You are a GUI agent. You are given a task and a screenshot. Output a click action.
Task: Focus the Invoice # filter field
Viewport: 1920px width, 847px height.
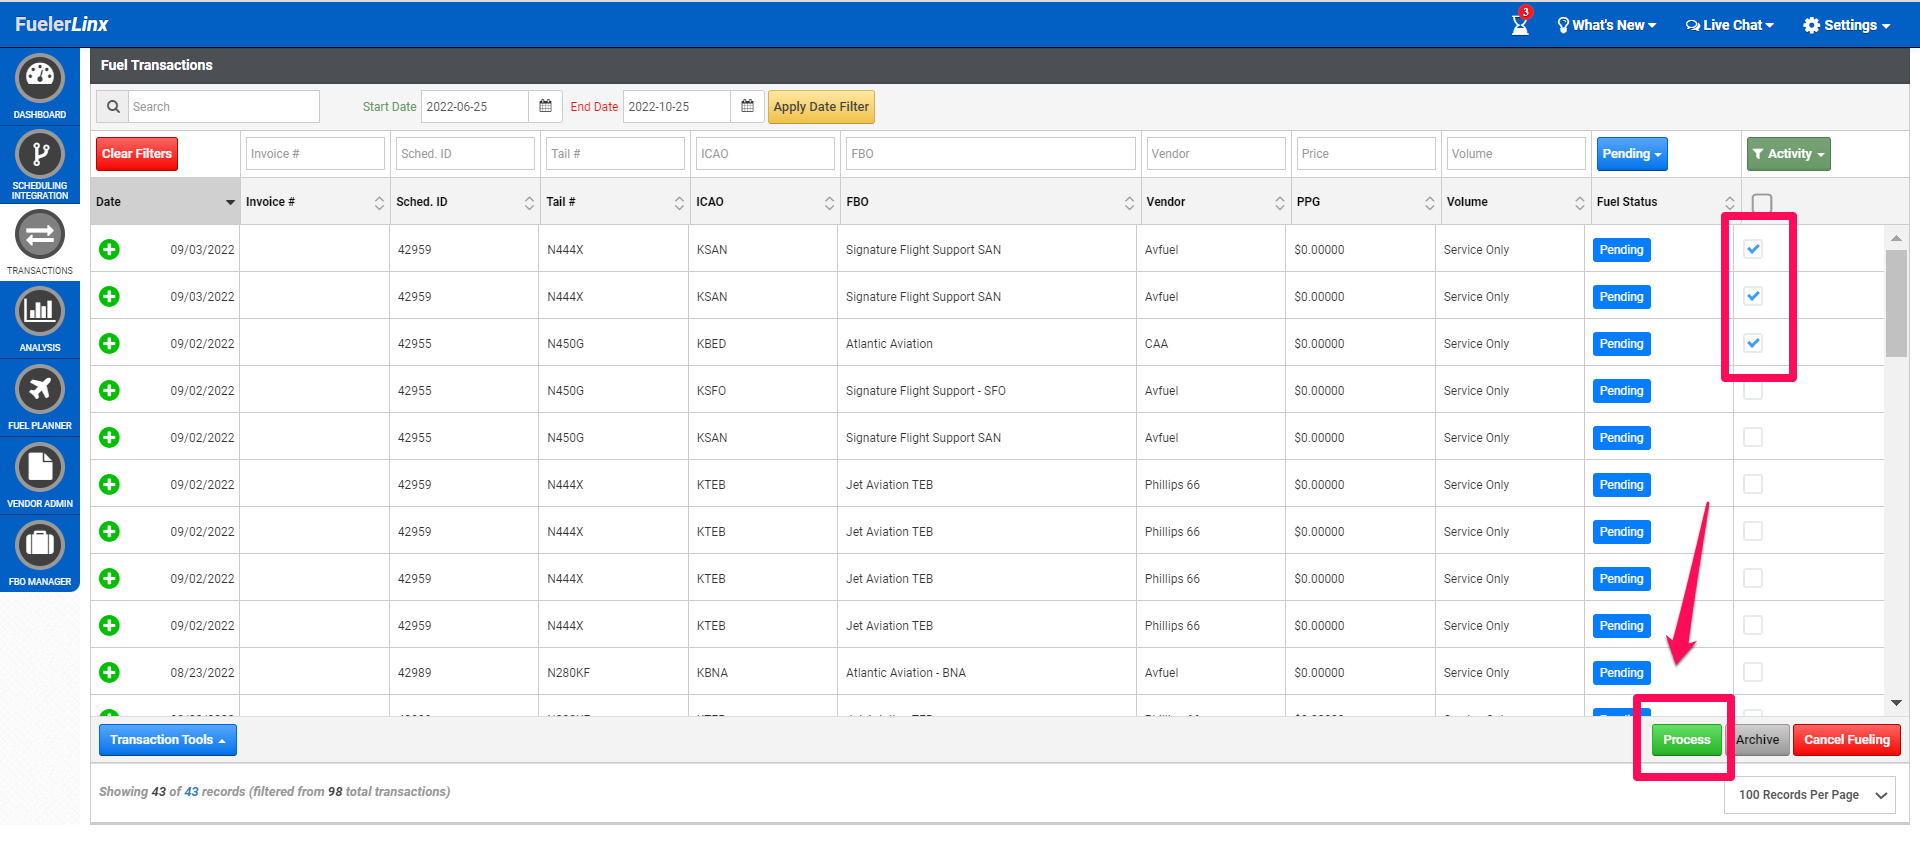315,154
